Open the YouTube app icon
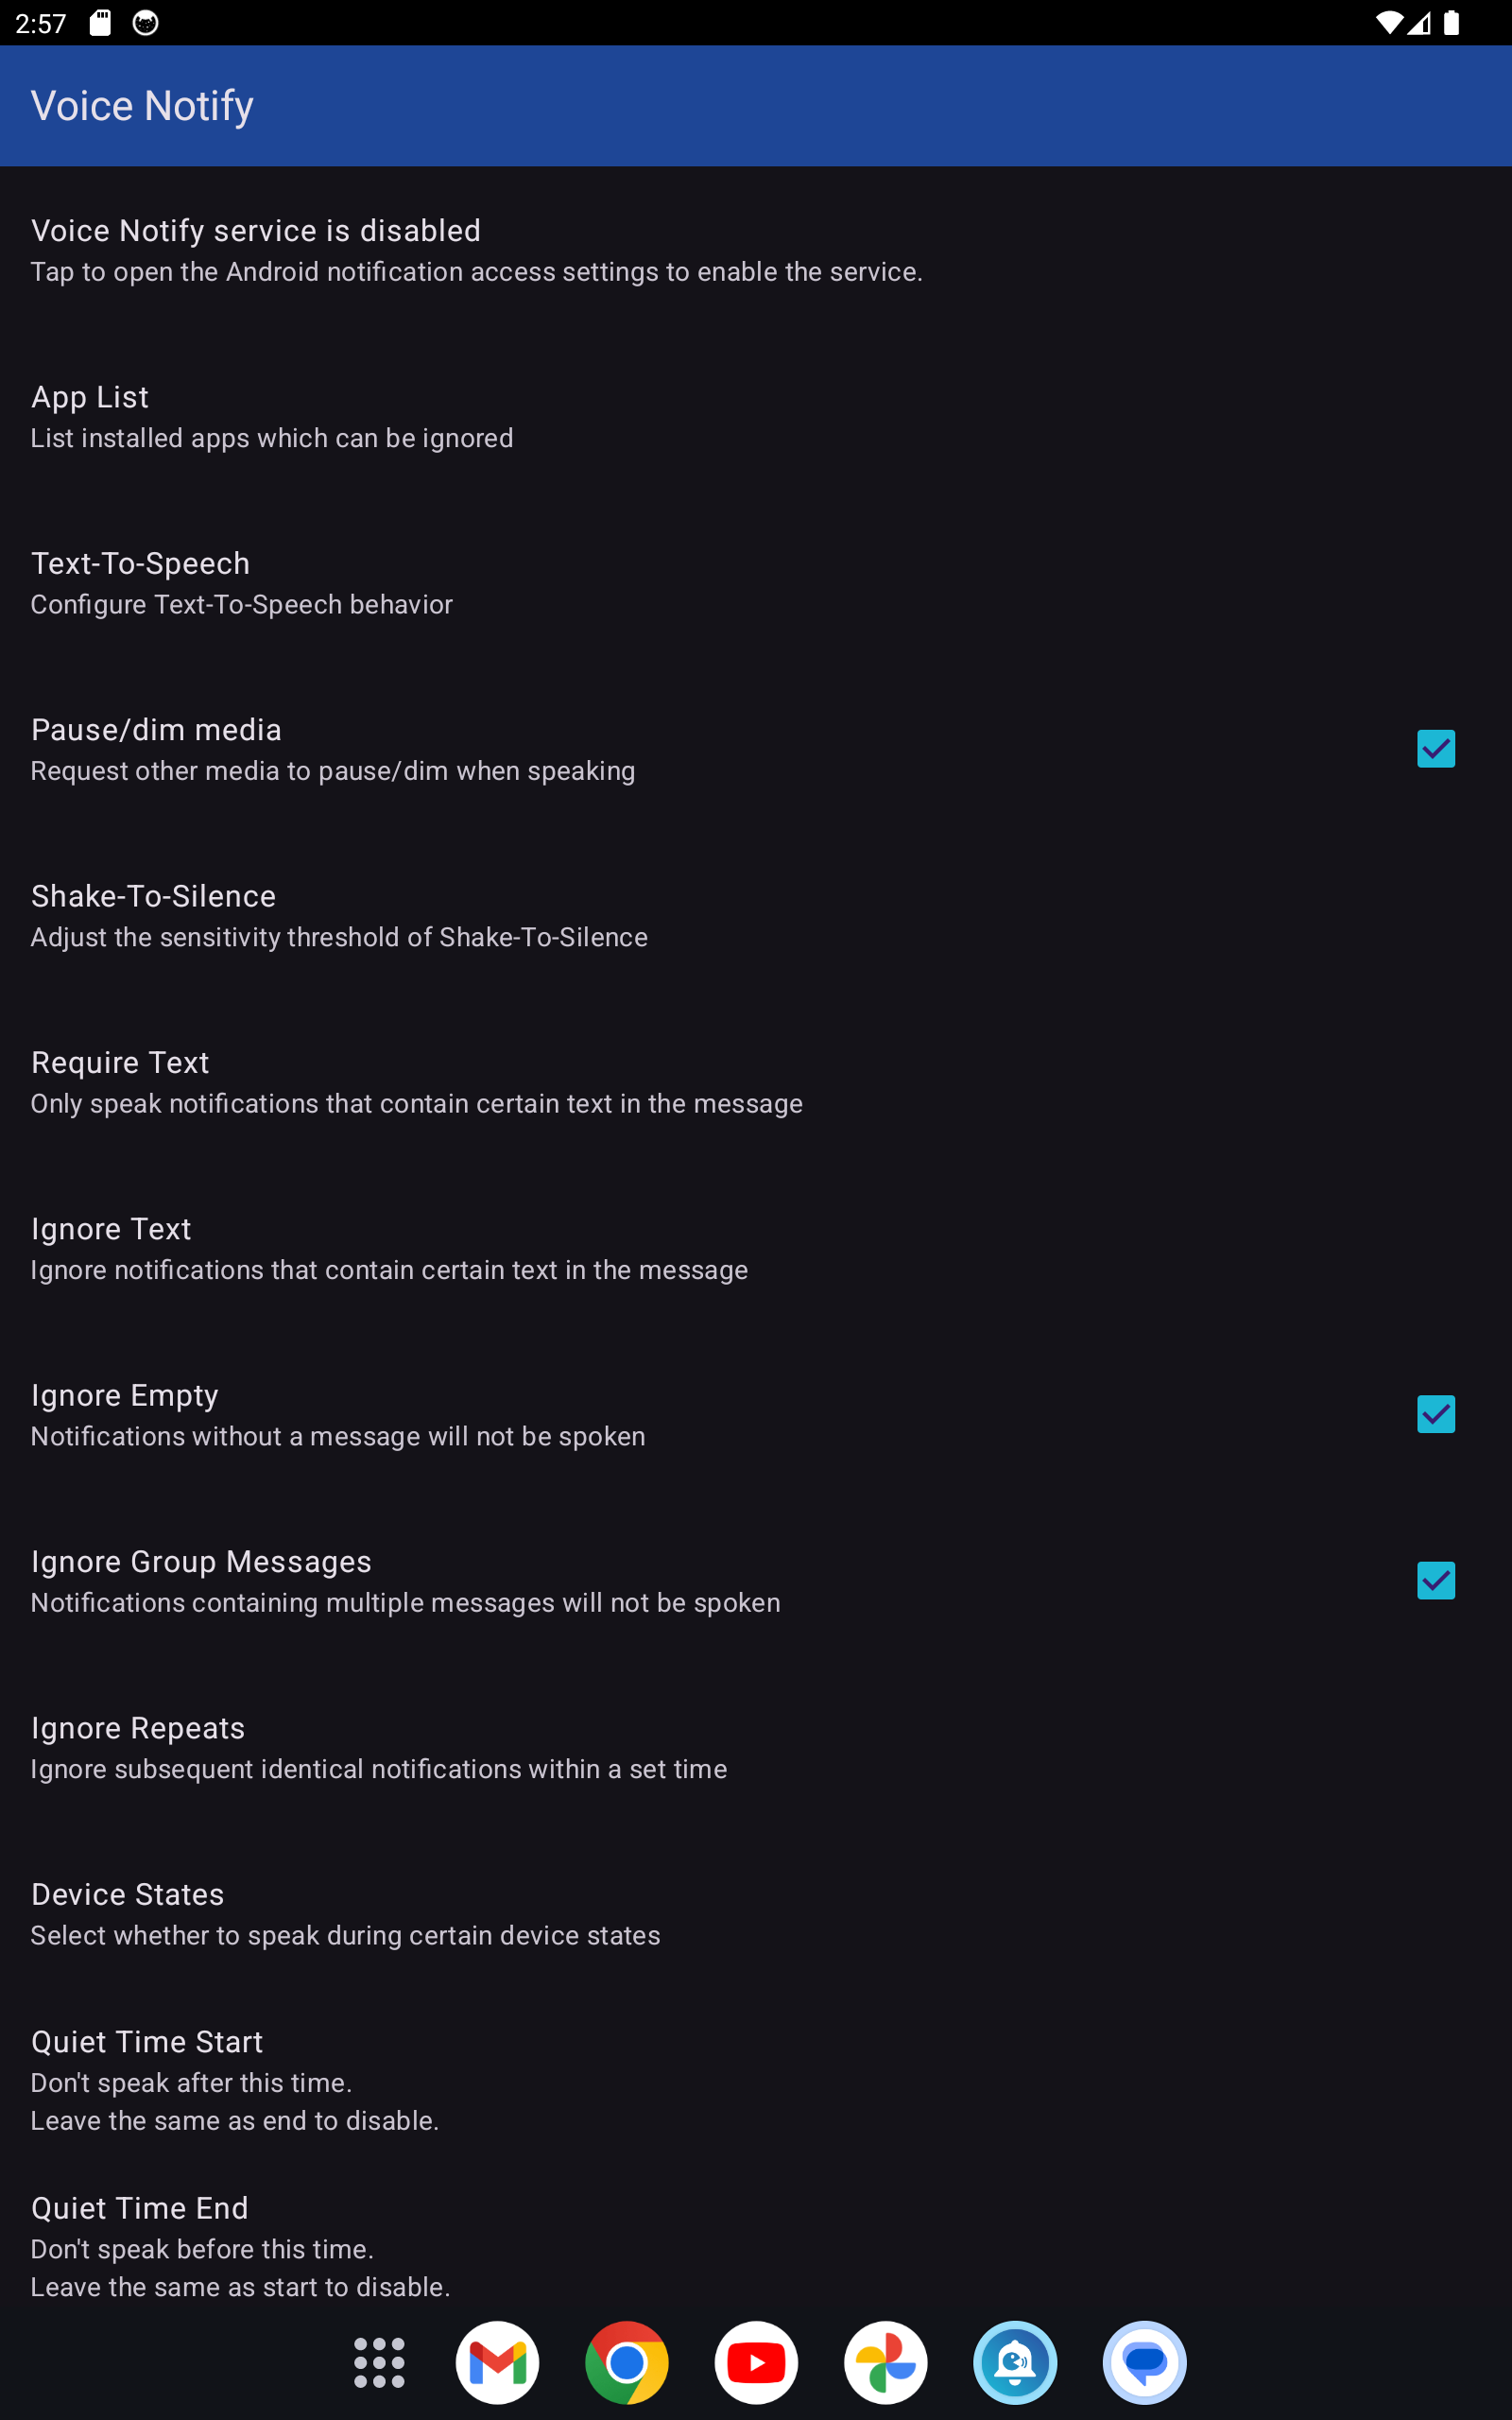Viewport: 1512px width, 2420px height. (756, 2362)
